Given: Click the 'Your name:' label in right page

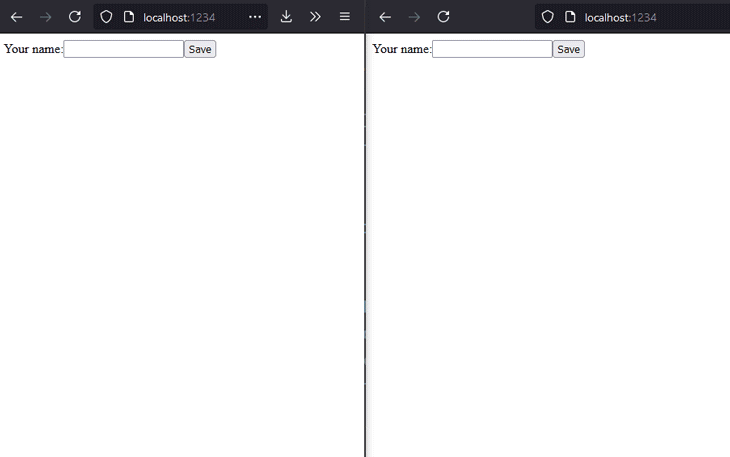Looking at the screenshot, I should (x=402, y=49).
